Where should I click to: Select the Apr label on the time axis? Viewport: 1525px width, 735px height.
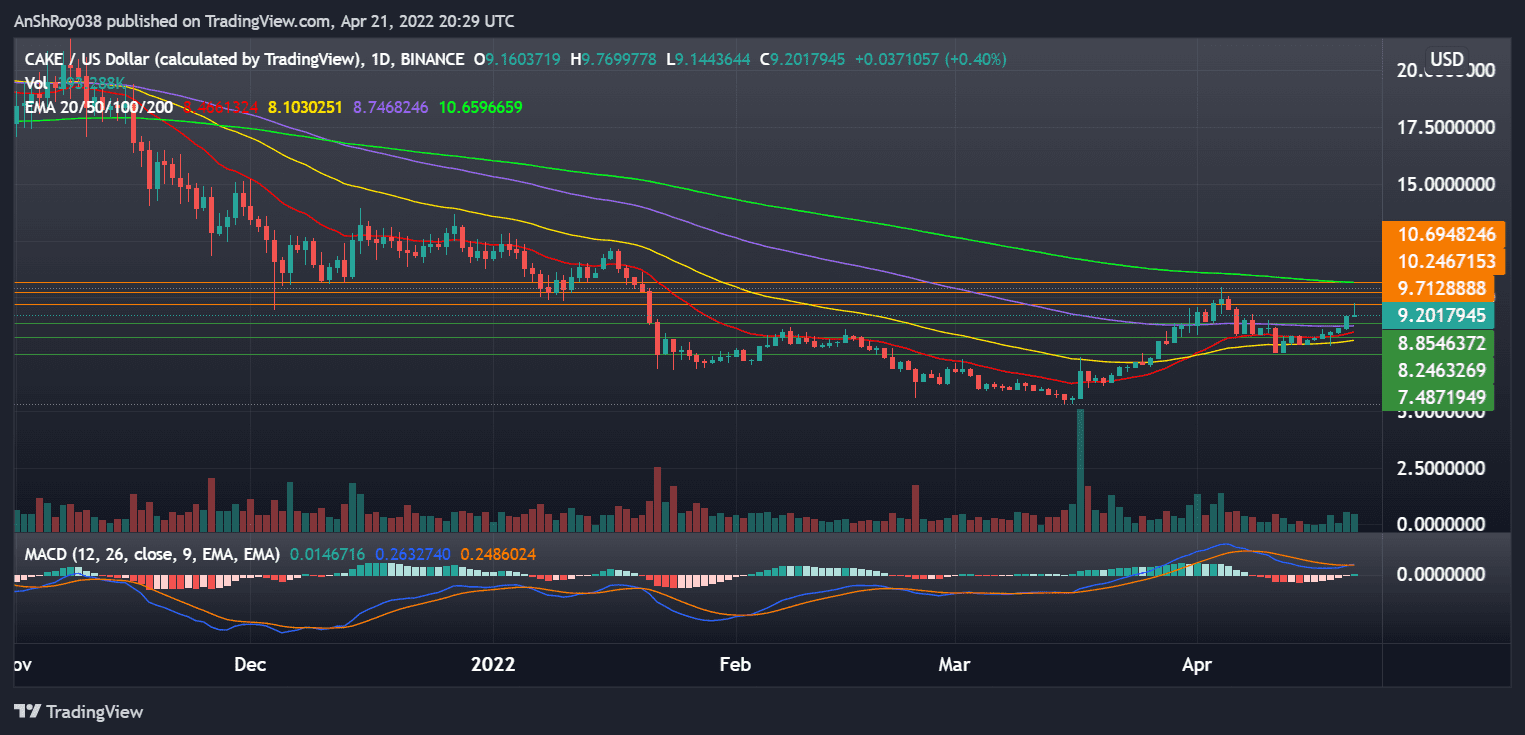1196,664
